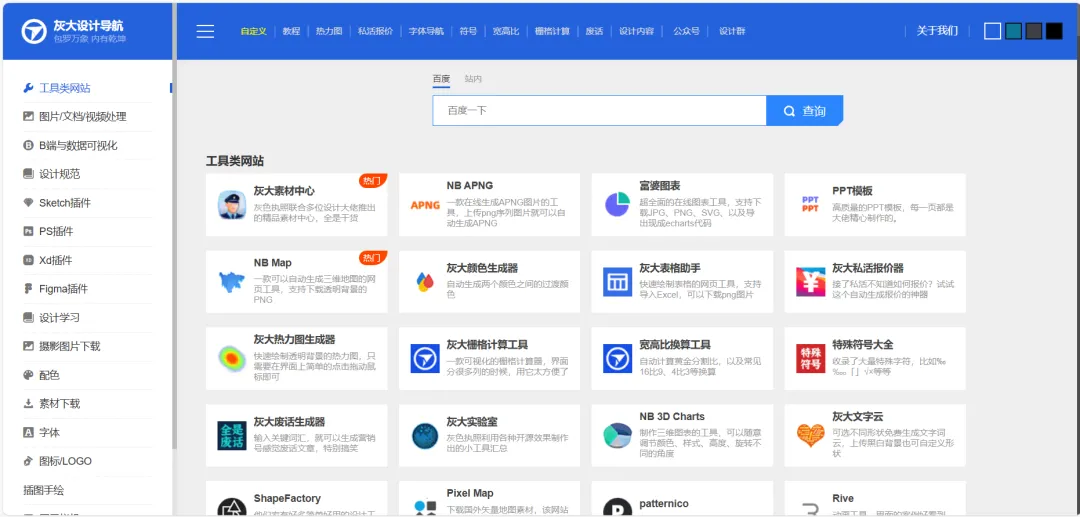Screen dimensions: 1080x517
Task: Click the B icon beside B端与数据可视化
Action: (x=28, y=145)
